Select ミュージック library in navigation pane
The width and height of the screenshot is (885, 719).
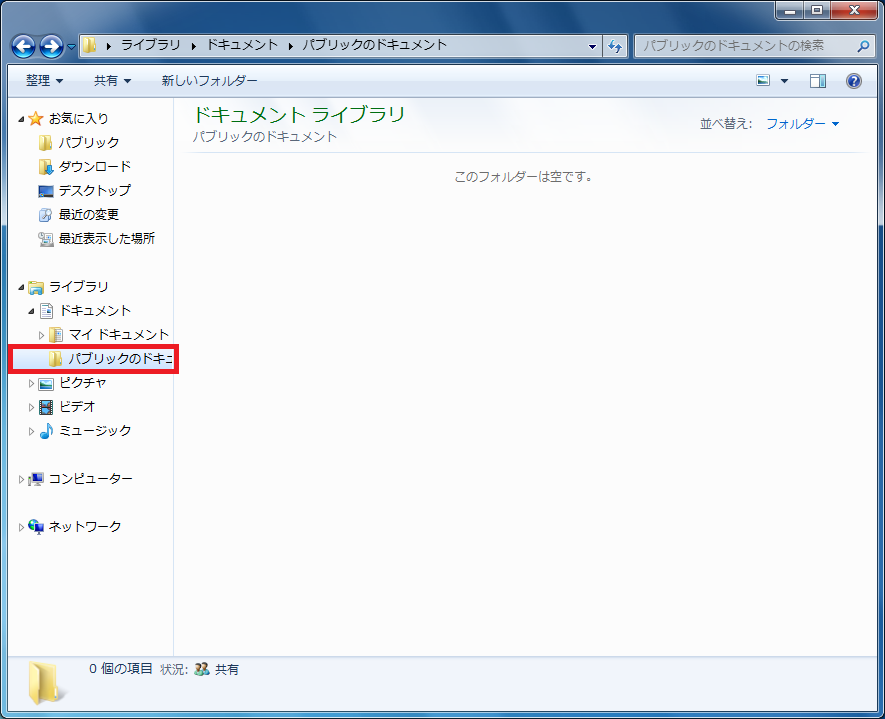tap(94, 431)
